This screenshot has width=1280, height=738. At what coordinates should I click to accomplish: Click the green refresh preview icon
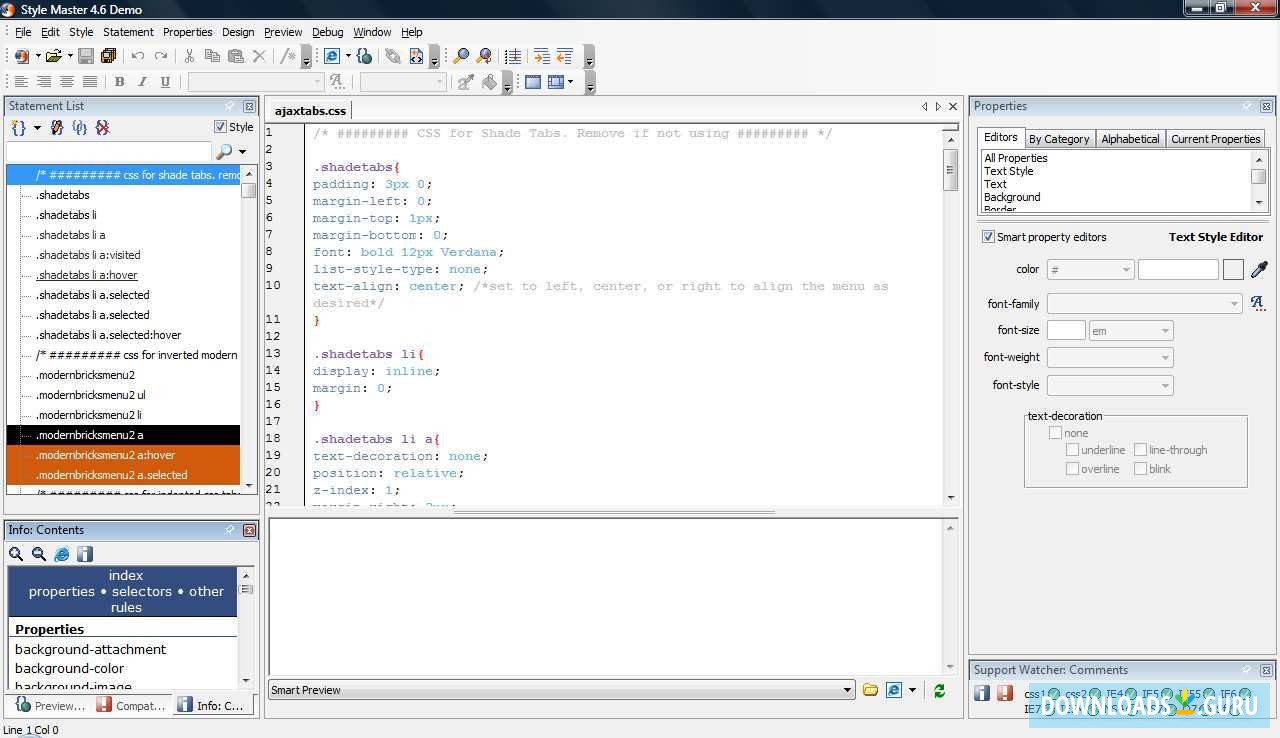coord(939,690)
